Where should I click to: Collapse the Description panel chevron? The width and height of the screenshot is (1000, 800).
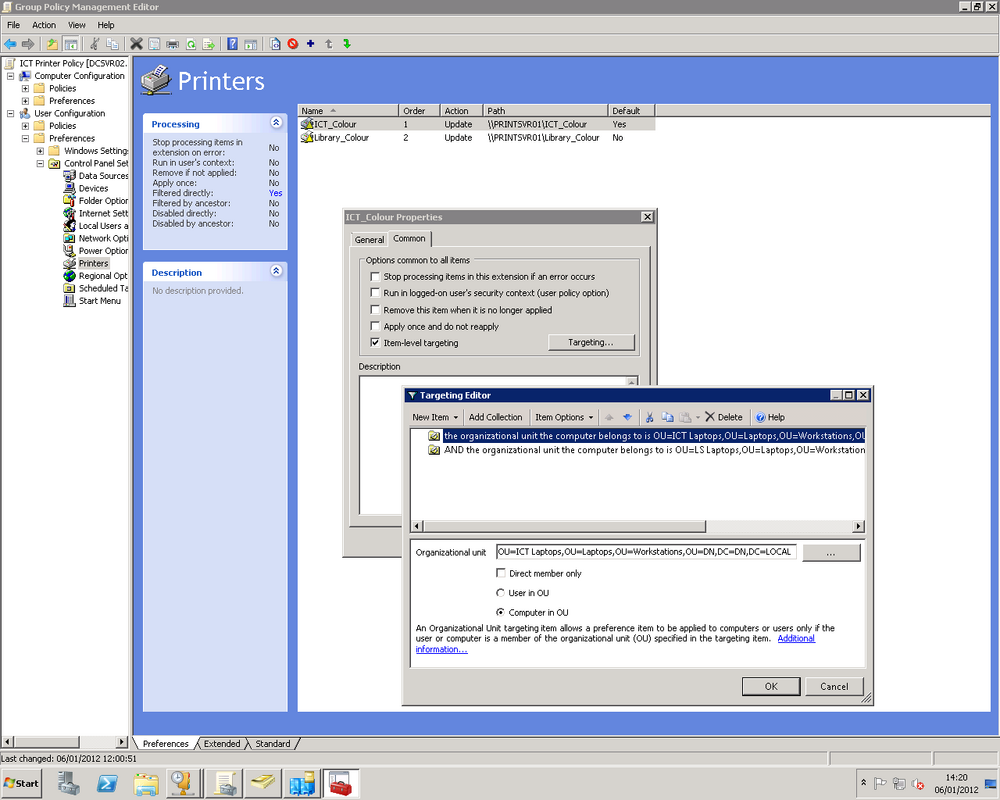[x=276, y=271]
